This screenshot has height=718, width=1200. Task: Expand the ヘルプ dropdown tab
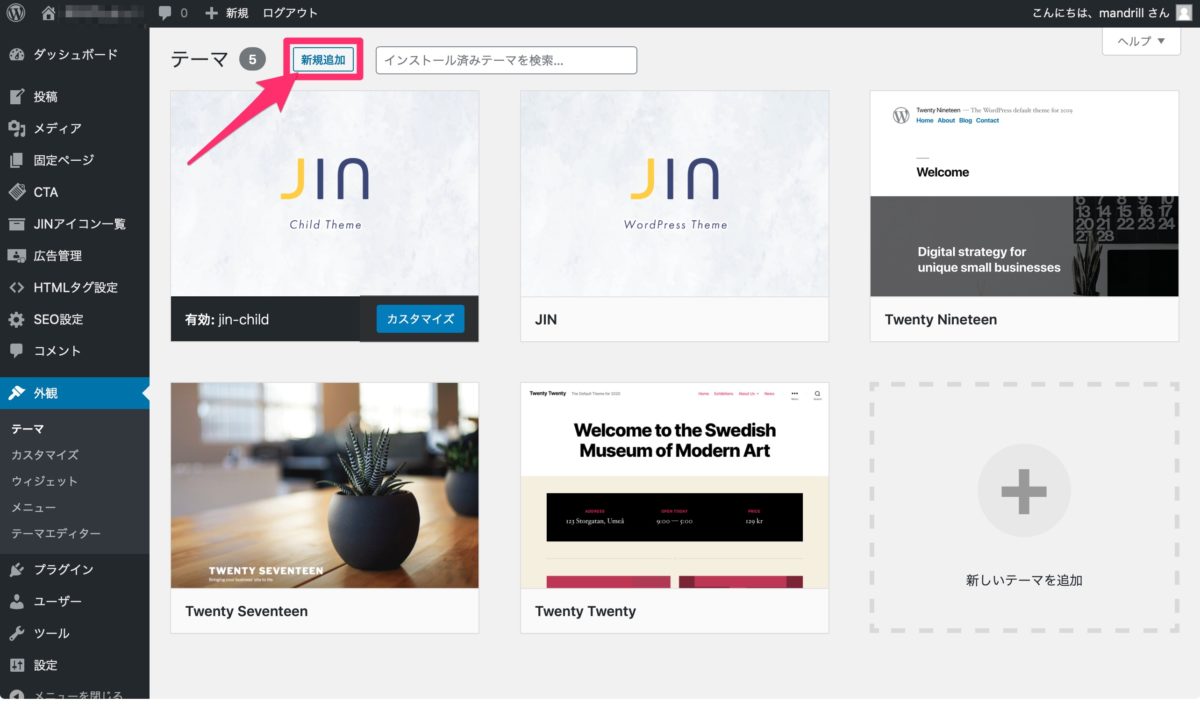[x=1141, y=41]
